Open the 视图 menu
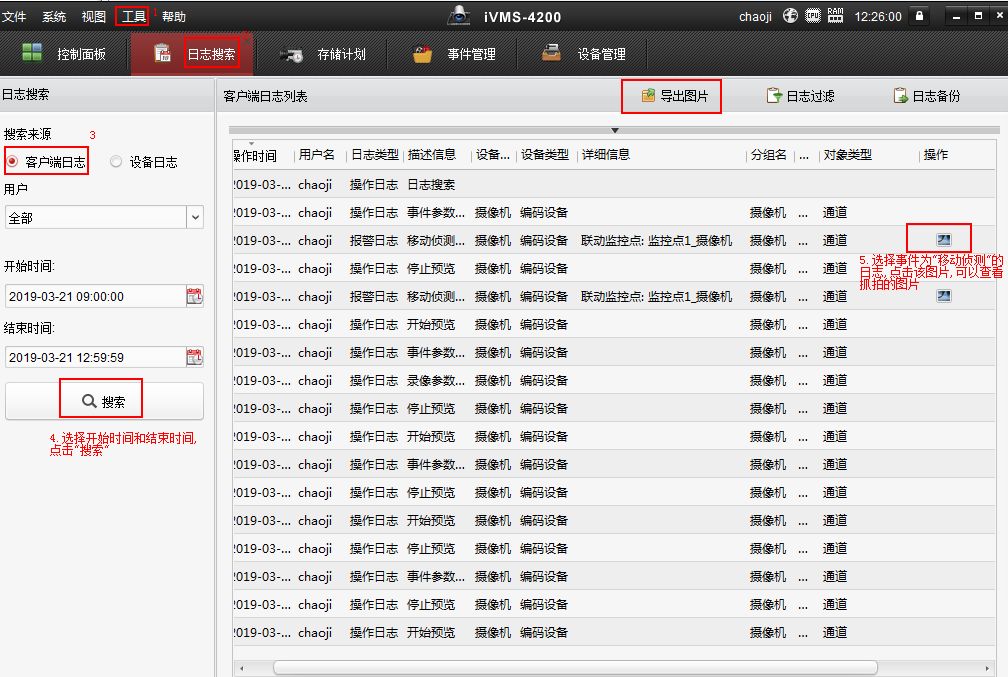This screenshot has height=677, width=1008. tap(94, 17)
